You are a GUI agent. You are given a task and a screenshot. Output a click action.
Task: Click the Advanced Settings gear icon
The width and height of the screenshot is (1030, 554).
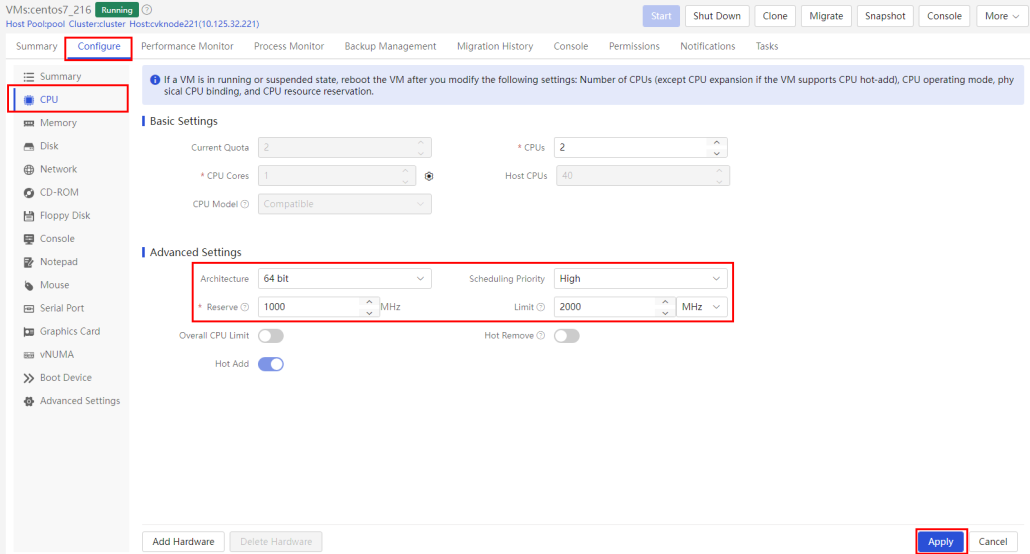pyautogui.click(x=29, y=401)
